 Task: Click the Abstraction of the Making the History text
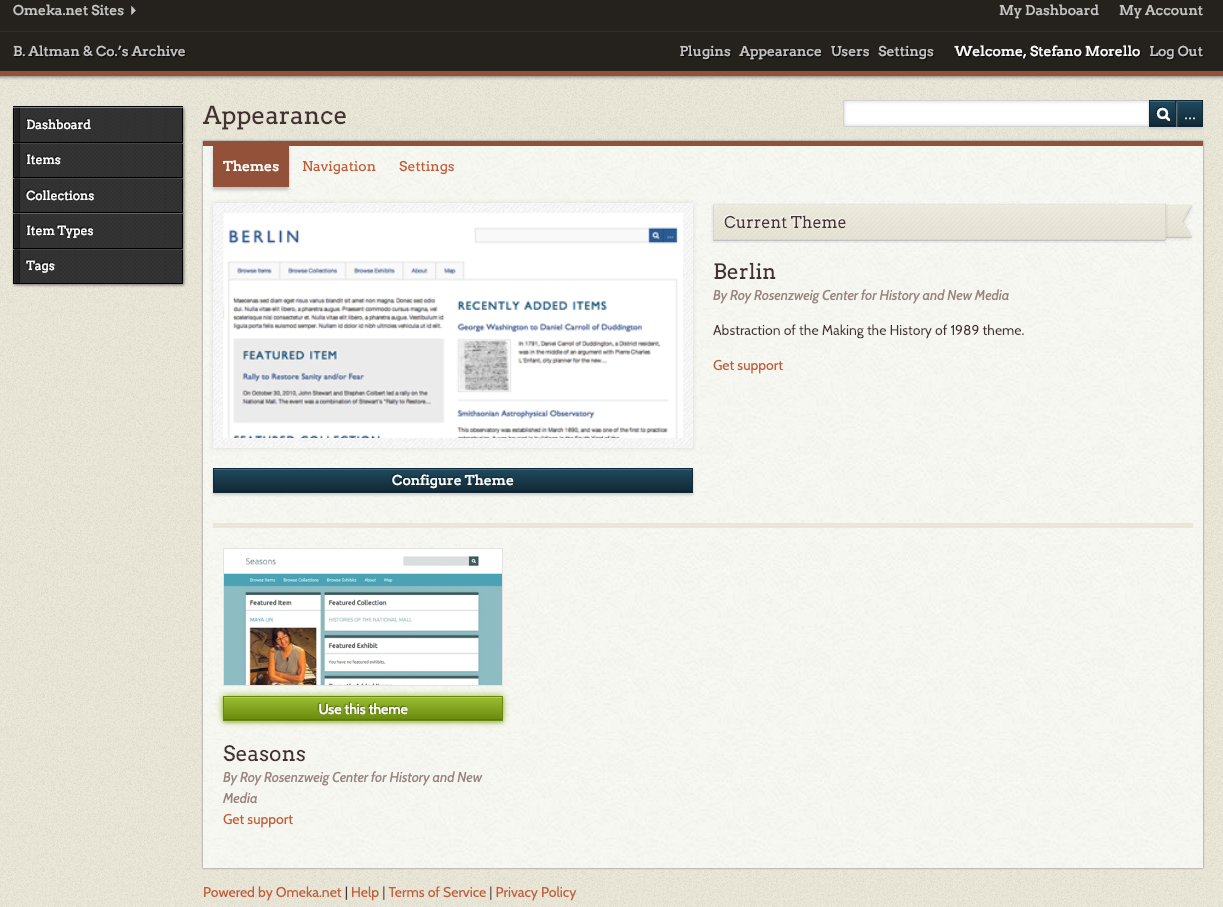click(x=869, y=330)
